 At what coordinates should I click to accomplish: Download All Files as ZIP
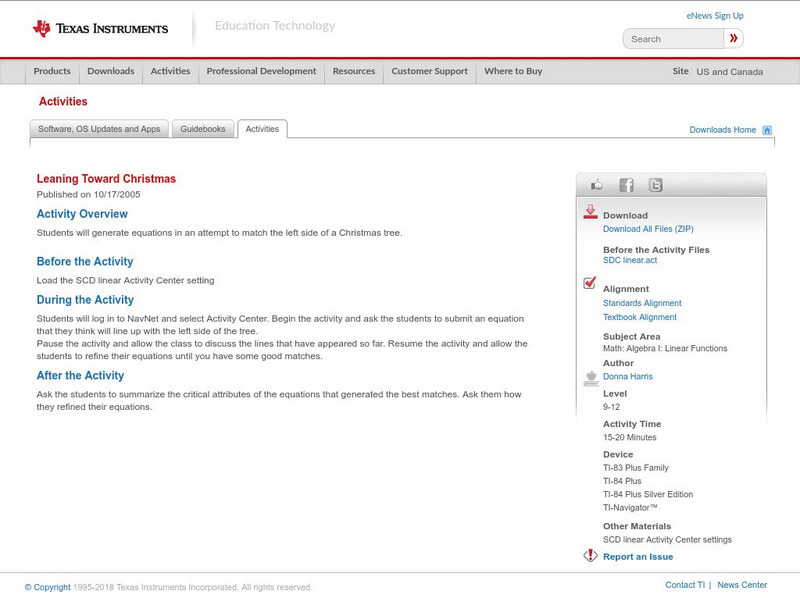pos(651,228)
